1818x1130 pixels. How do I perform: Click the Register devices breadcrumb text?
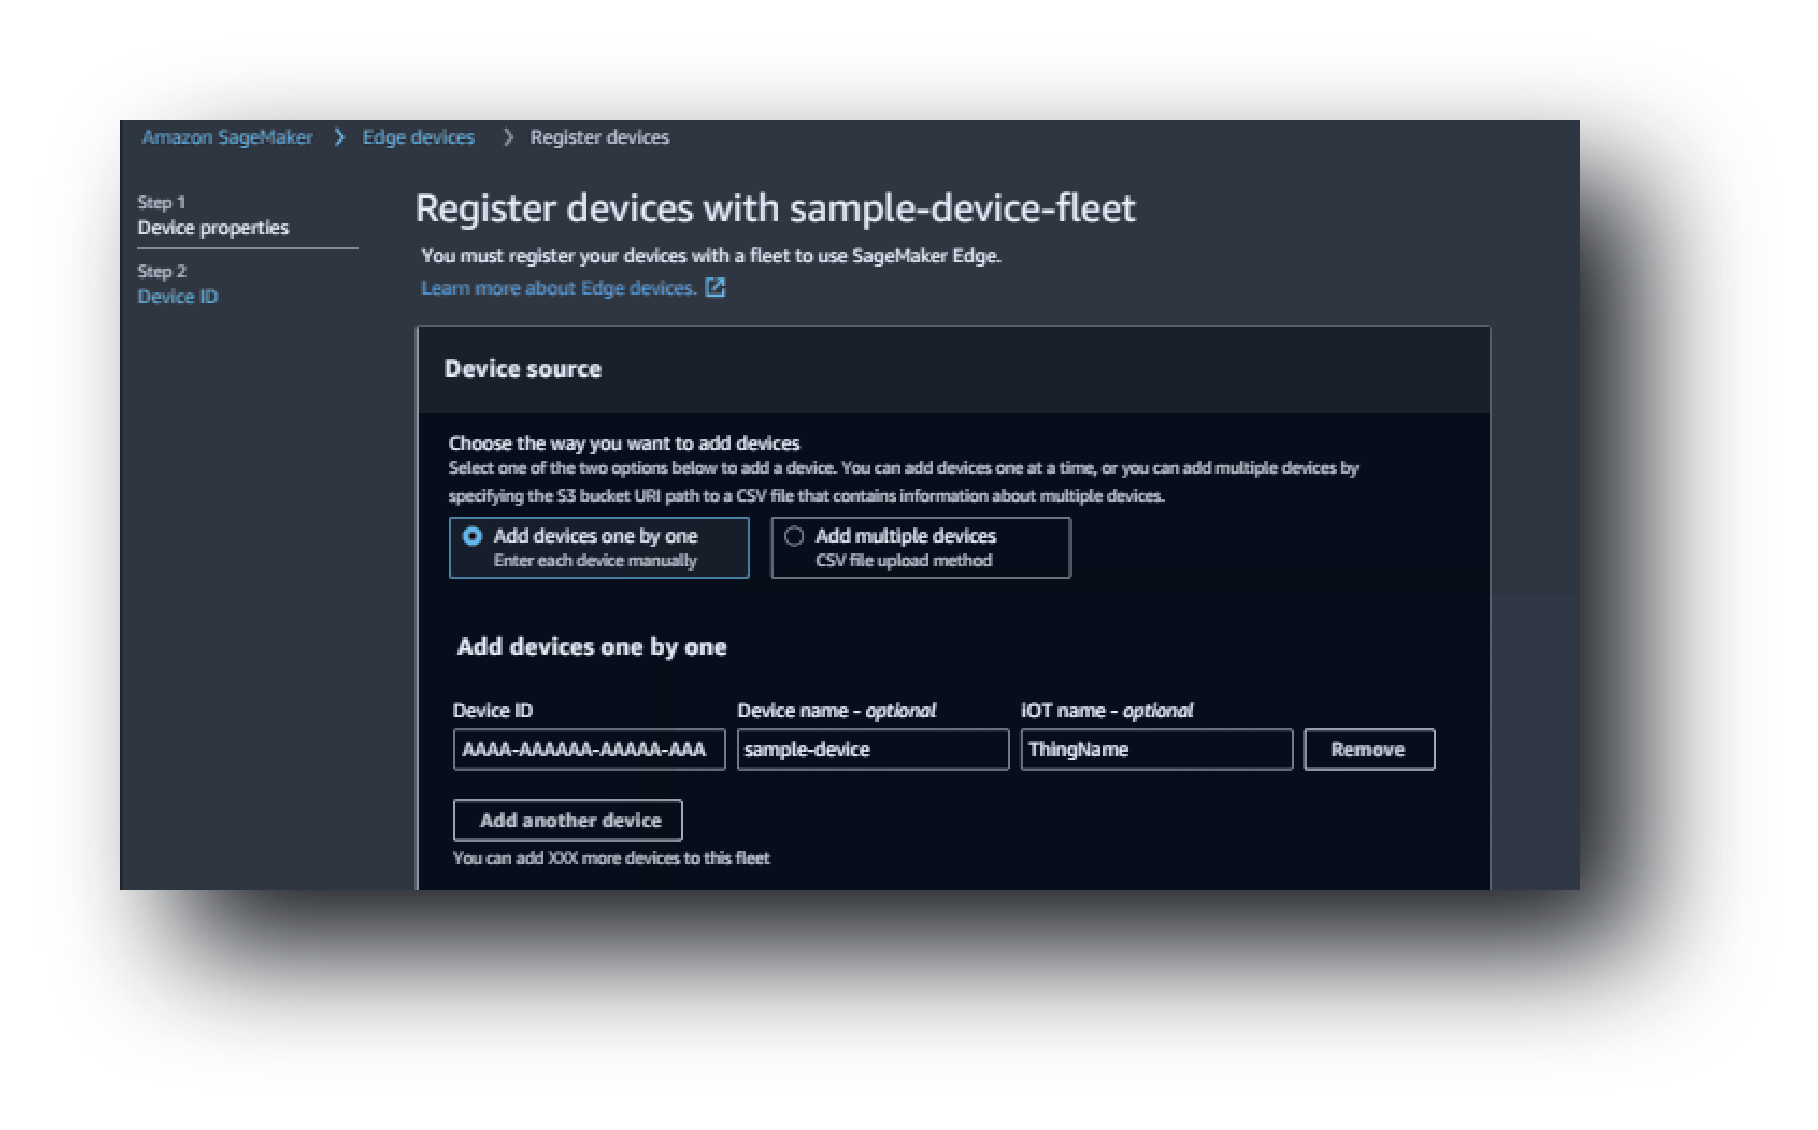pyautogui.click(x=599, y=138)
